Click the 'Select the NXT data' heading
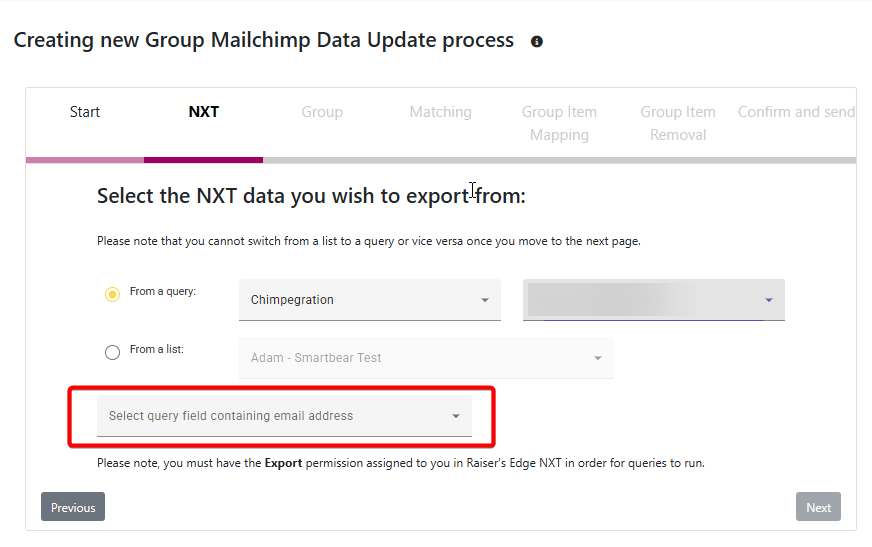The image size is (872, 547). click(311, 196)
